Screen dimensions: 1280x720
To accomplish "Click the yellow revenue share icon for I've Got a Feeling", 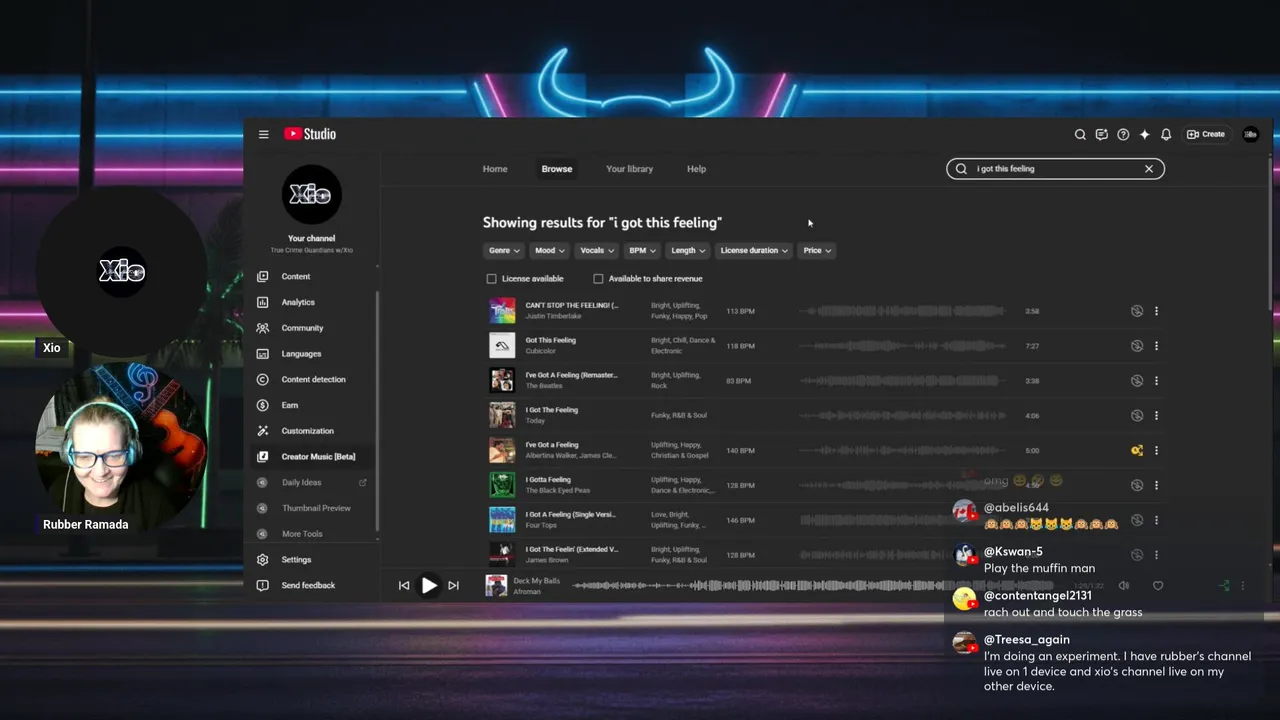I will coord(1137,450).
